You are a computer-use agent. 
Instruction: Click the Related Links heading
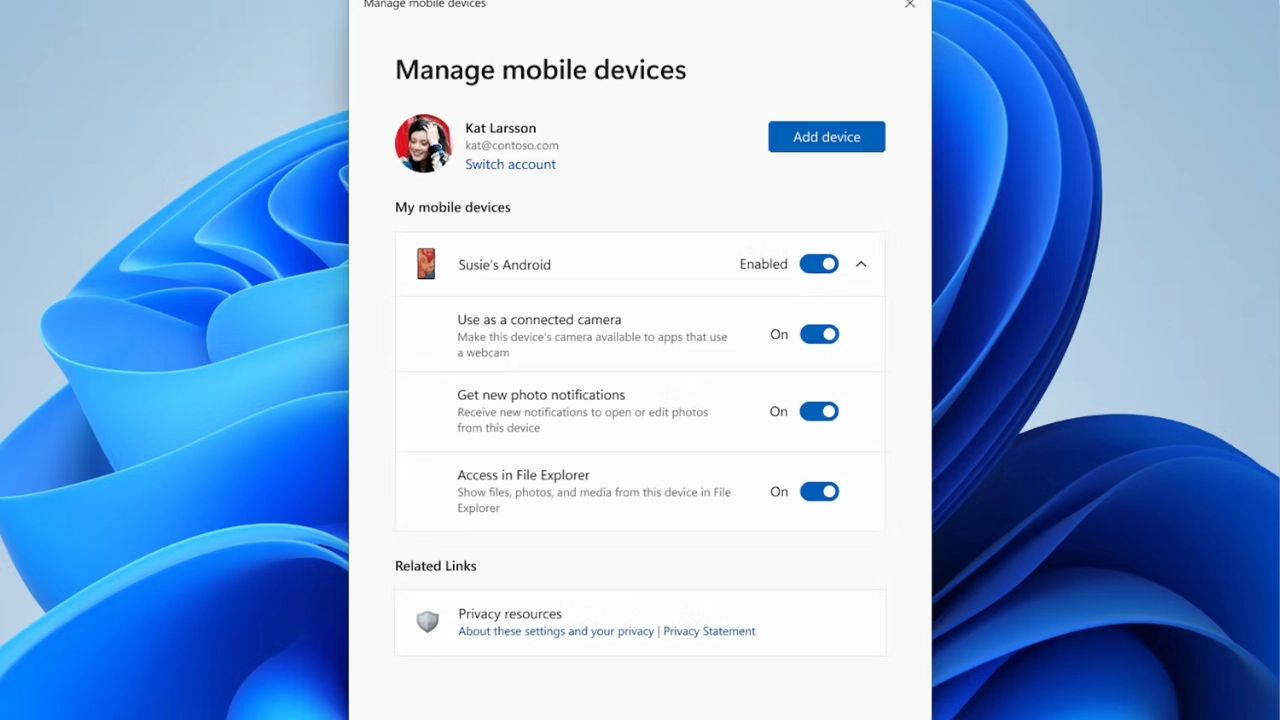point(435,565)
